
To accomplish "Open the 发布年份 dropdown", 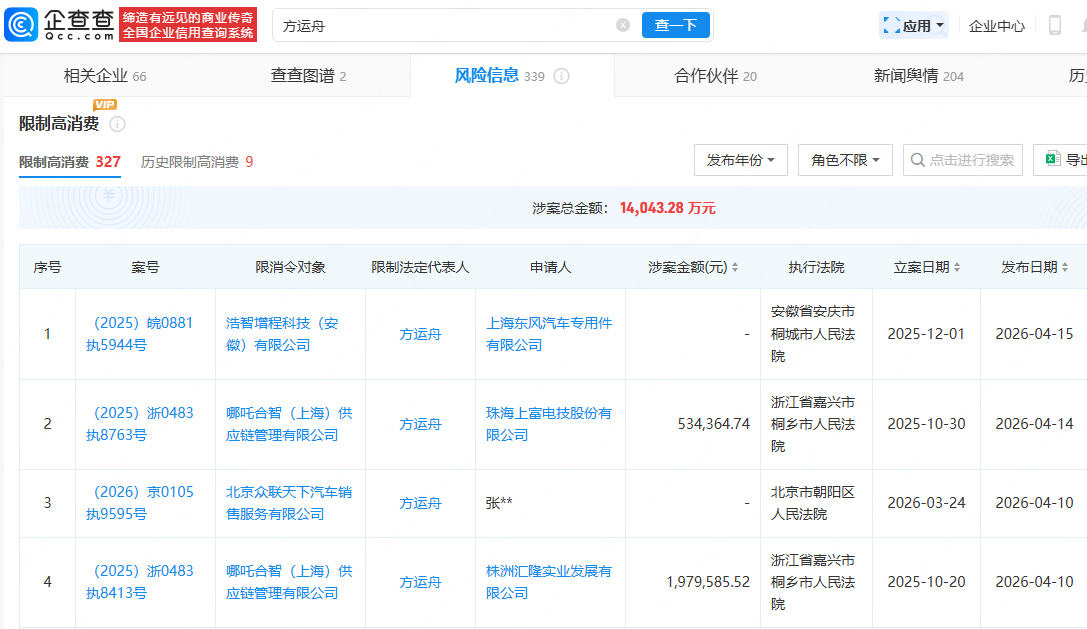I will click(x=740, y=160).
